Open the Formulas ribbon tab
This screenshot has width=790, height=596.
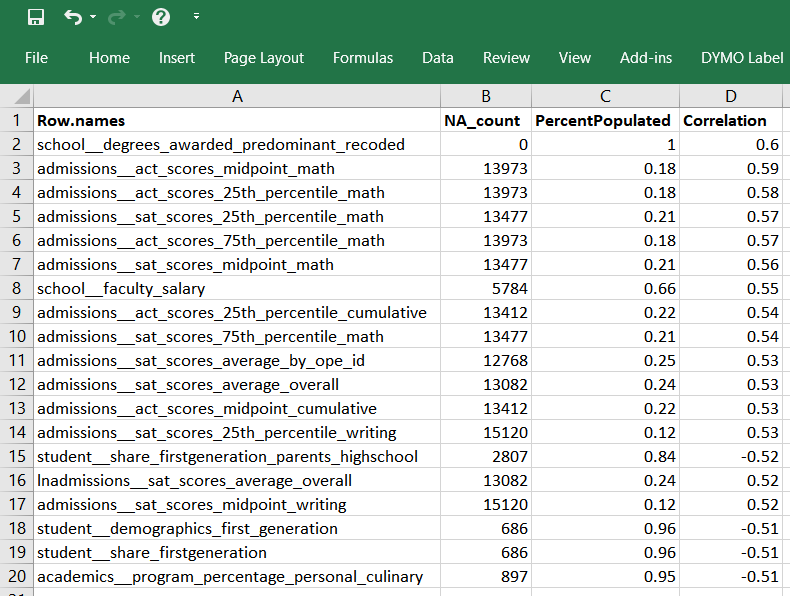pos(363,58)
